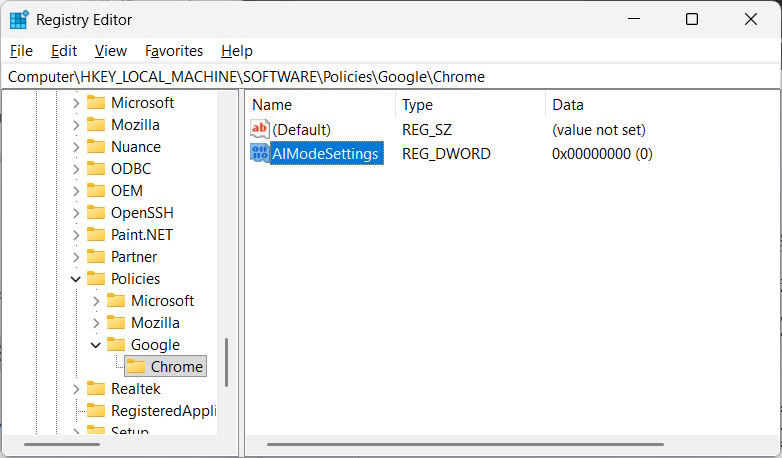
Task: Select the Microsoft folder icon above Mozilla under SOFTWARE
Action: [x=96, y=103]
